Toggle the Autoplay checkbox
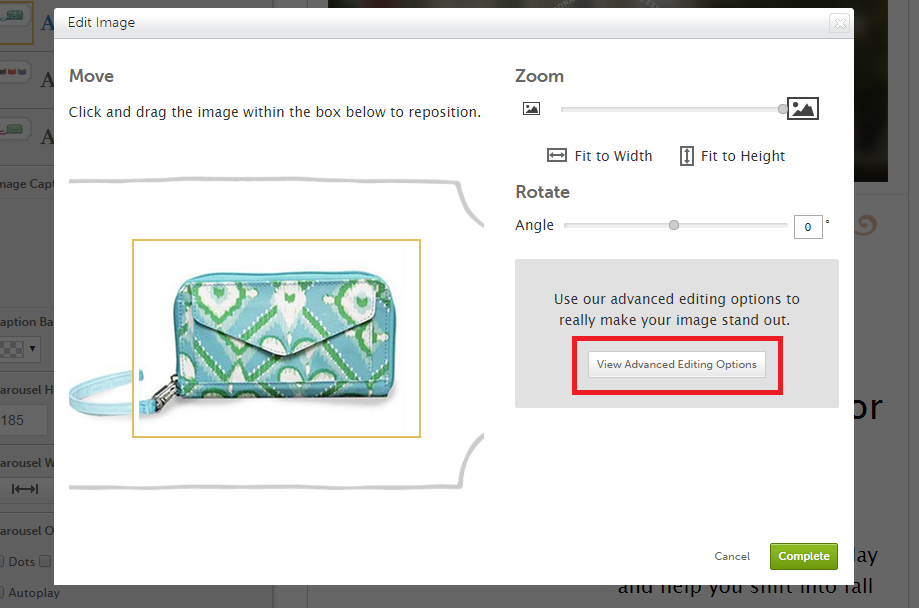 [2, 593]
